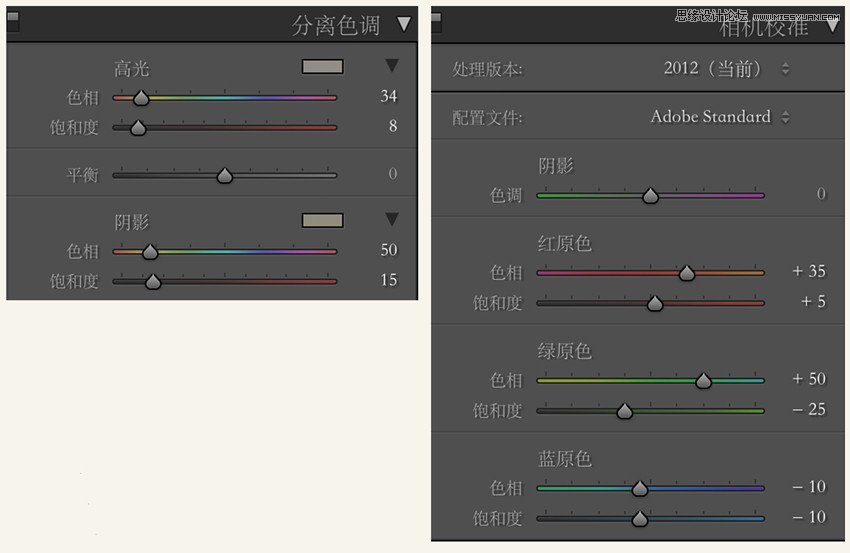Expand the 阴影 color picker arrow in Split Toning
Image resolution: width=850 pixels, height=553 pixels.
coord(391,219)
